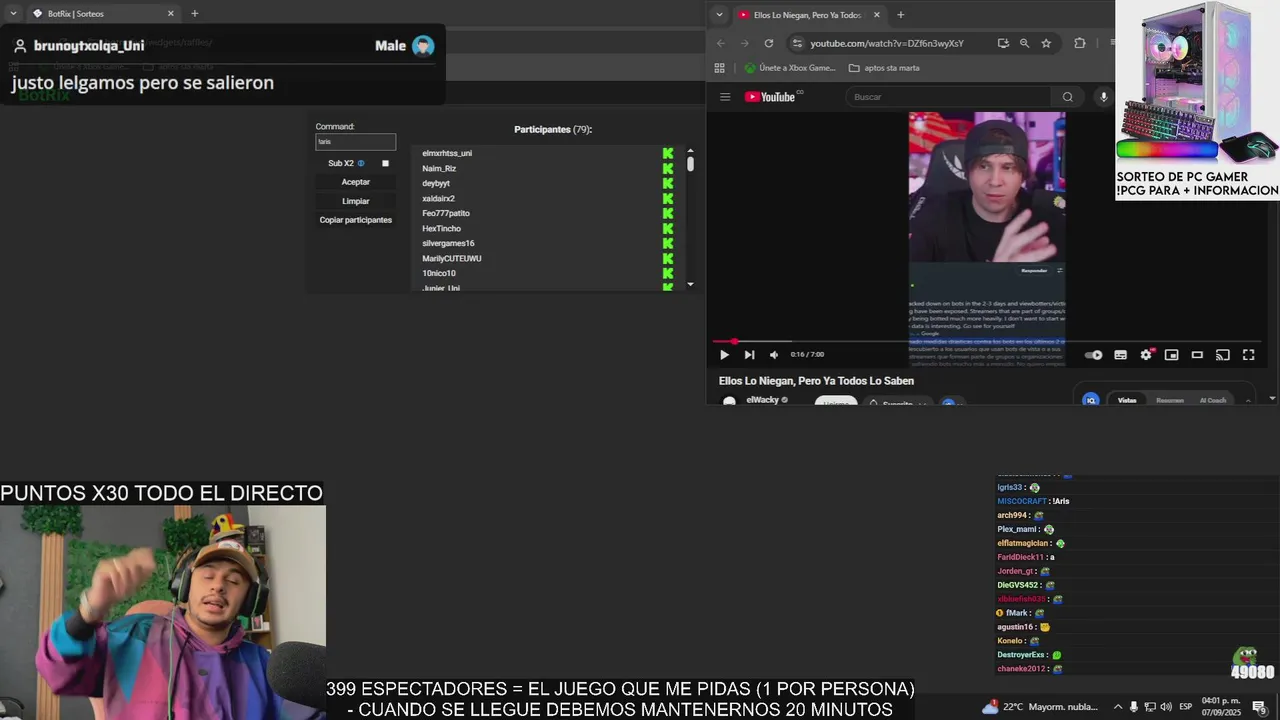Click the youtube.com URL in address bar
Screen dimensions: 1280x720
pos(886,43)
